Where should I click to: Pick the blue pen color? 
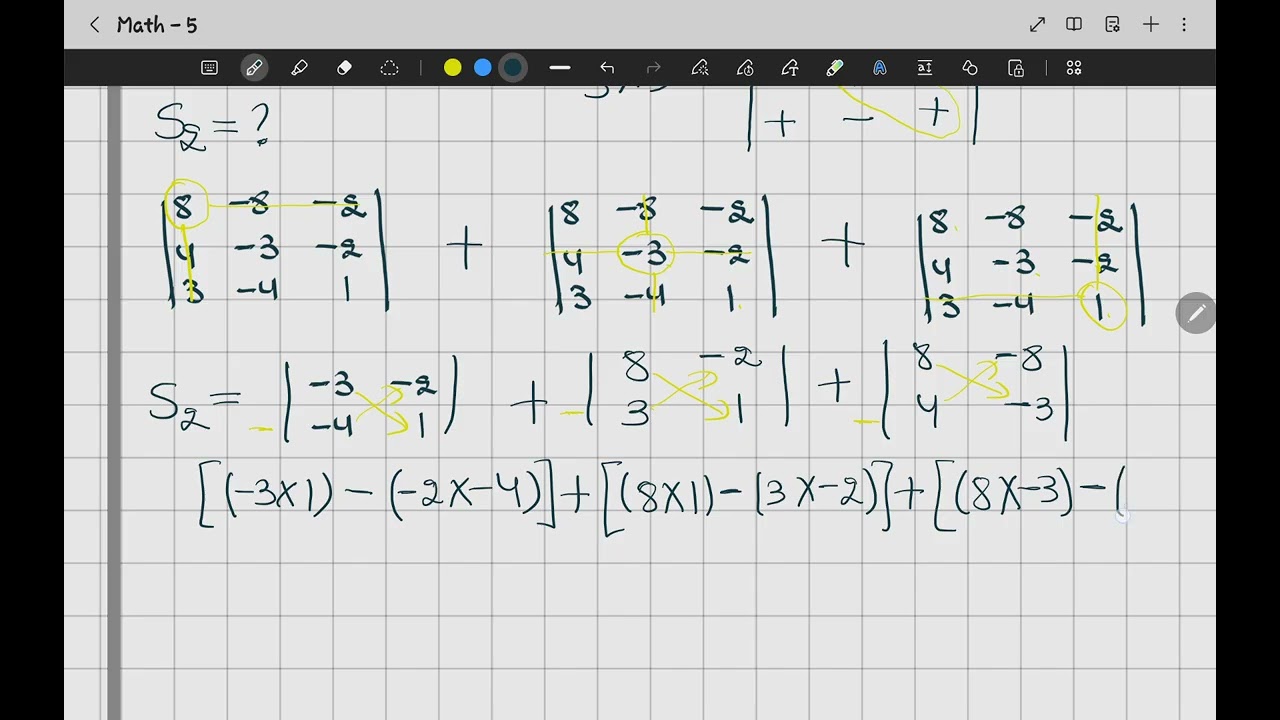[483, 68]
